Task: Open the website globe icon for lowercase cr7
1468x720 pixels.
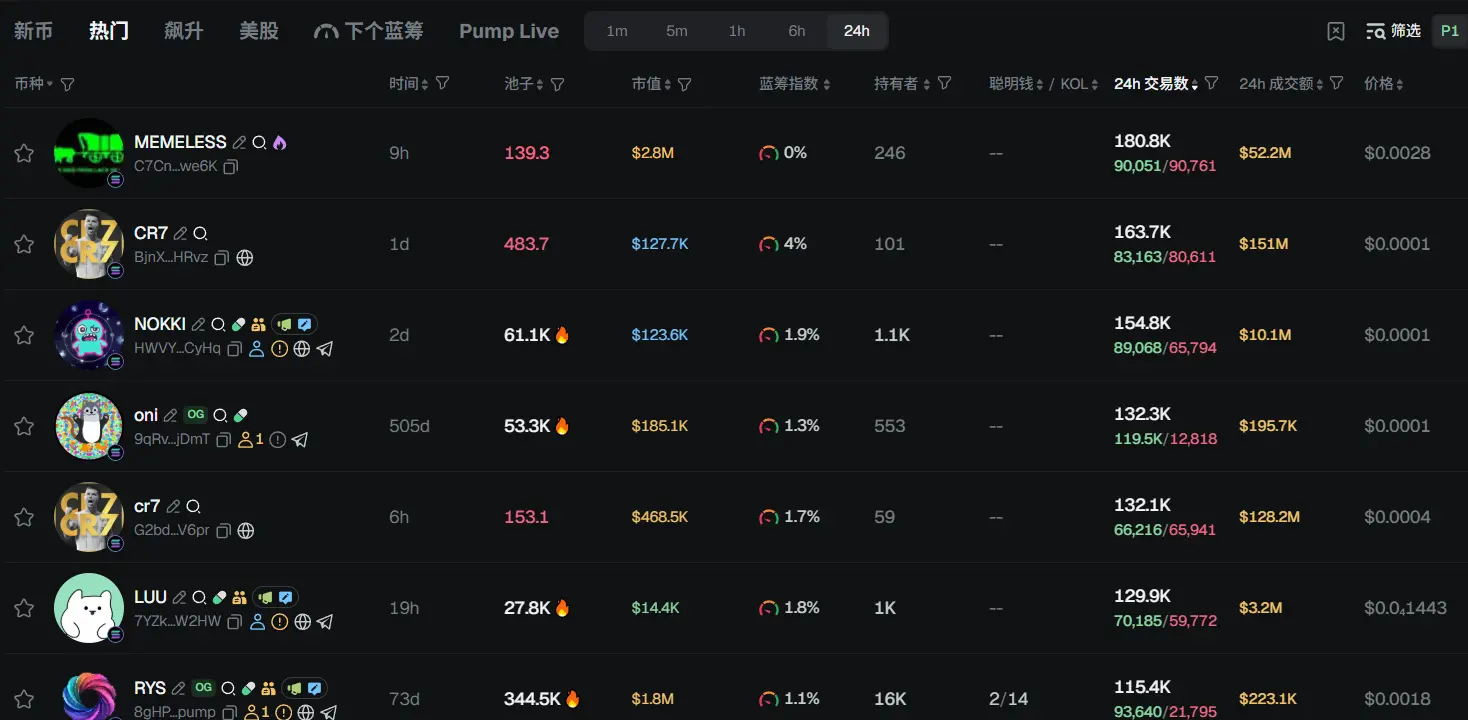Action: click(245, 531)
